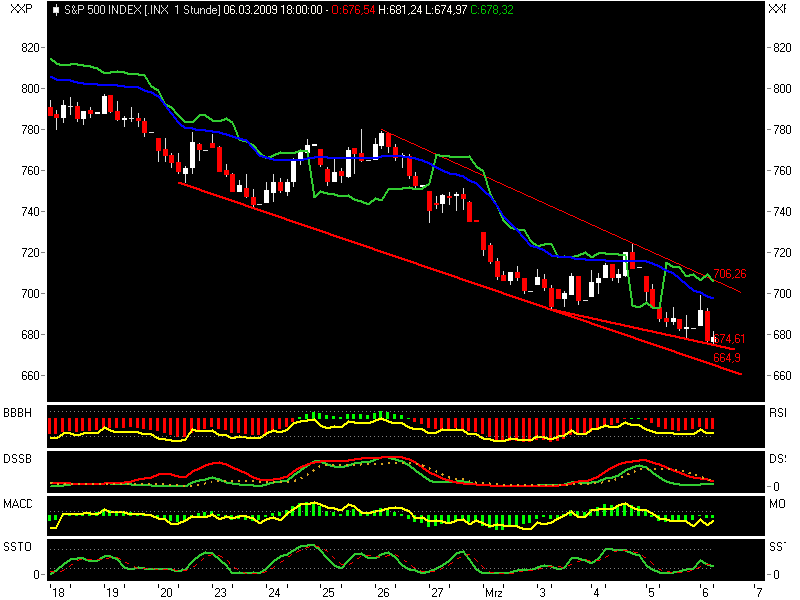
Task: Open the MACD indicator panel label
Action: click(19, 503)
